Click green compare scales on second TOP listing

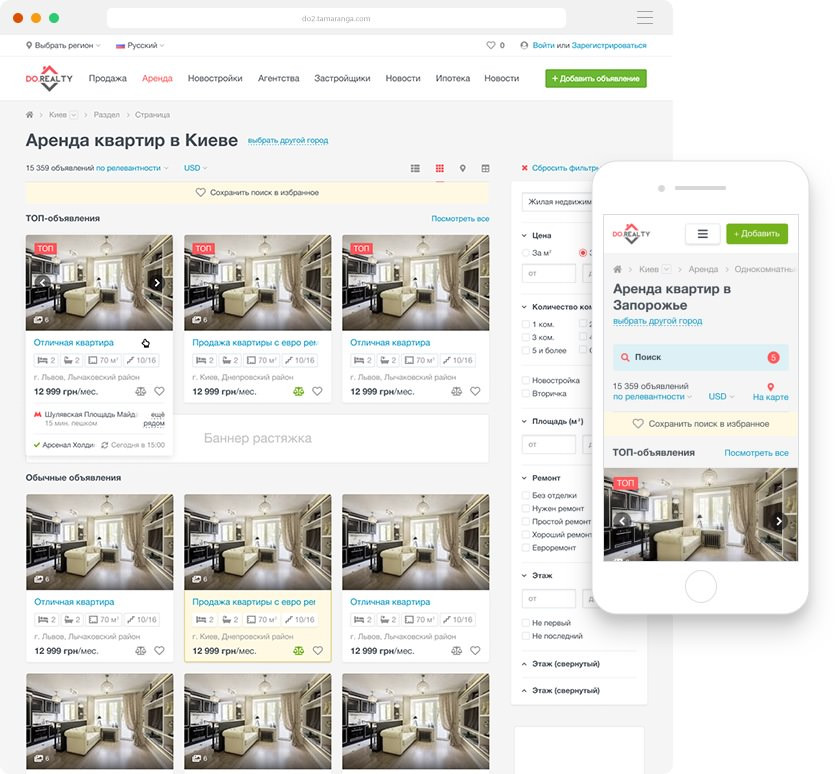(298, 391)
